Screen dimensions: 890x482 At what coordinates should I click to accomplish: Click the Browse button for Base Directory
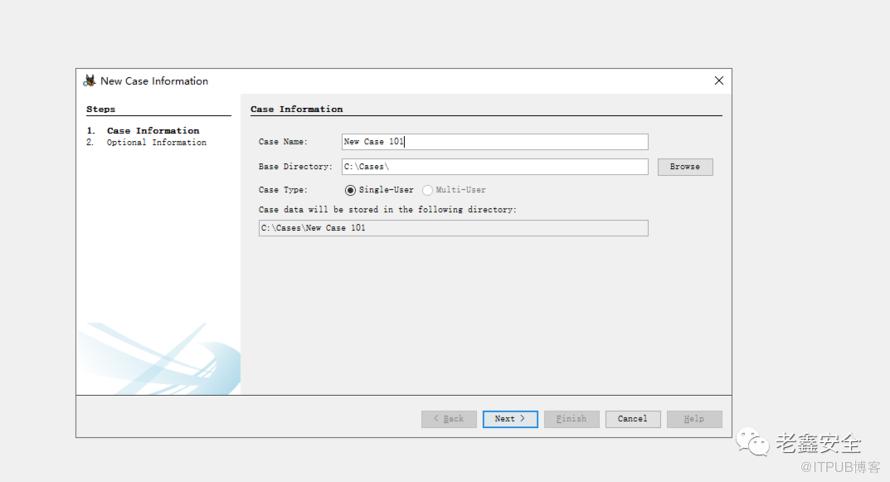[685, 167]
